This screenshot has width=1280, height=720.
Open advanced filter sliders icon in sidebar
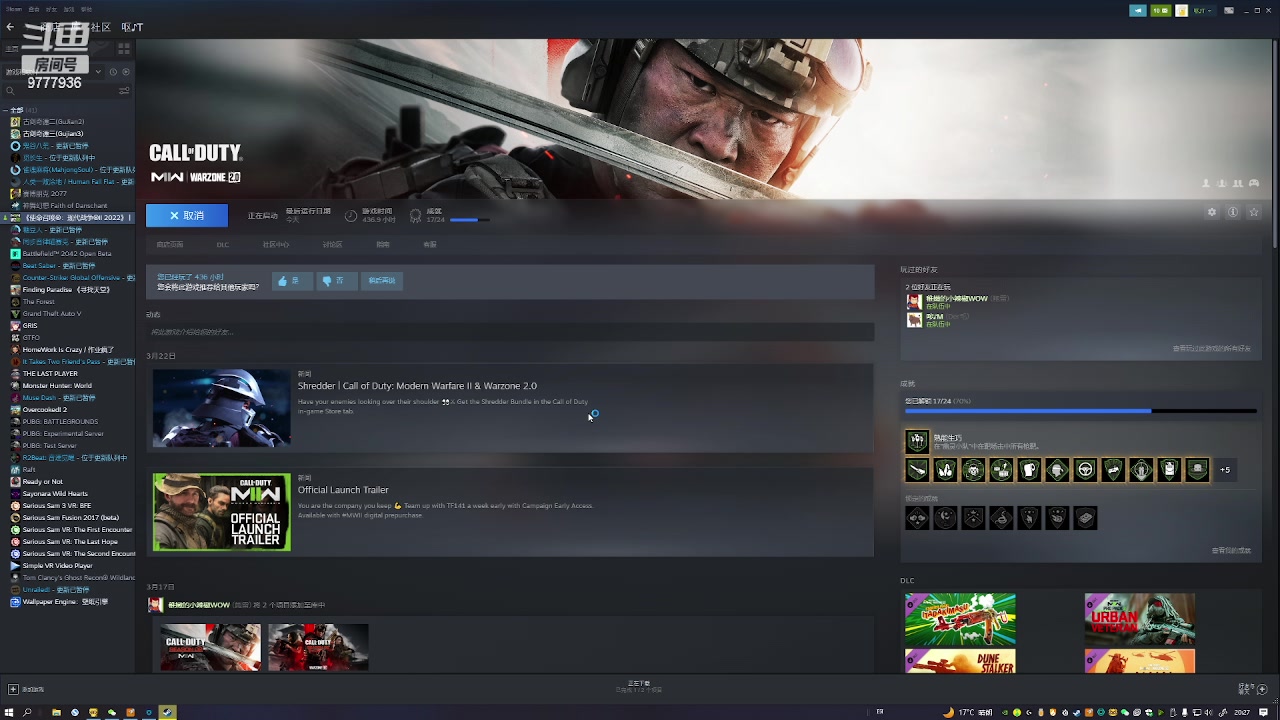[124, 90]
